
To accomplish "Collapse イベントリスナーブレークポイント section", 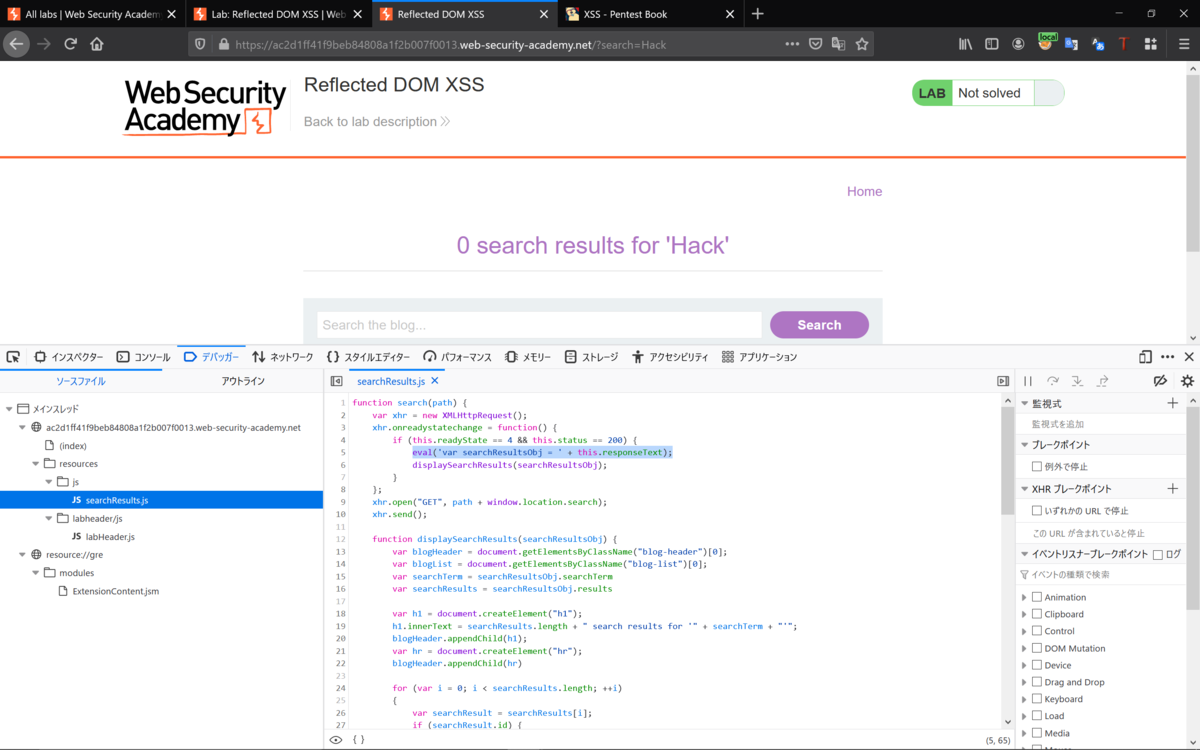I will (1025, 554).
